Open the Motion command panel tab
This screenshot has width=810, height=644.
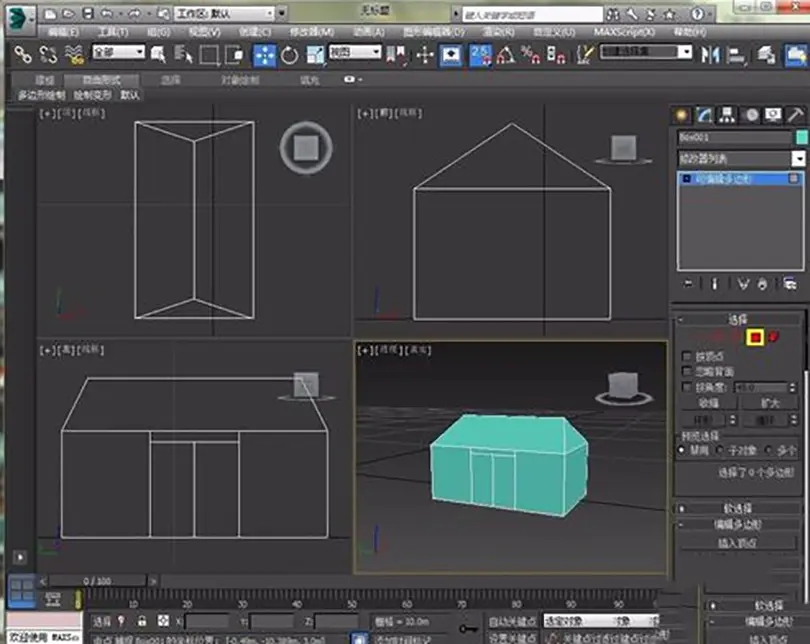(x=752, y=115)
